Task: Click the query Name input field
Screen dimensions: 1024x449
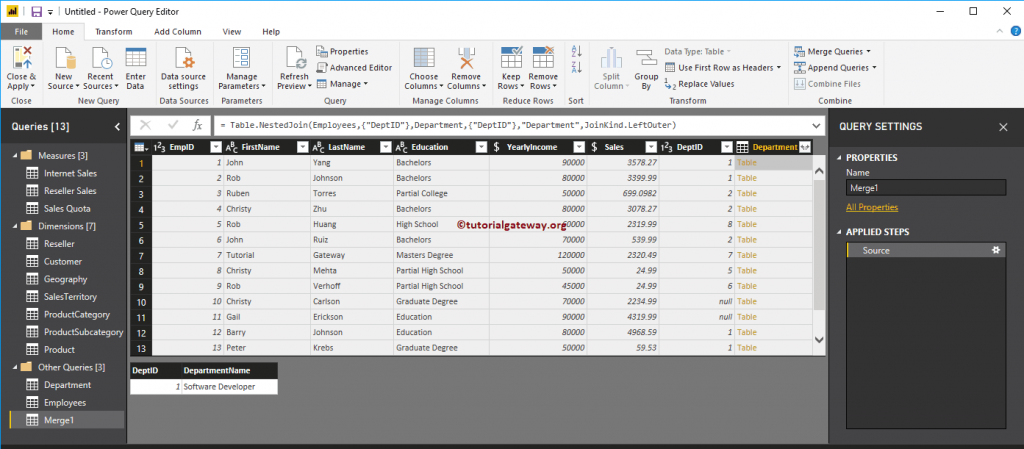Action: (x=925, y=188)
